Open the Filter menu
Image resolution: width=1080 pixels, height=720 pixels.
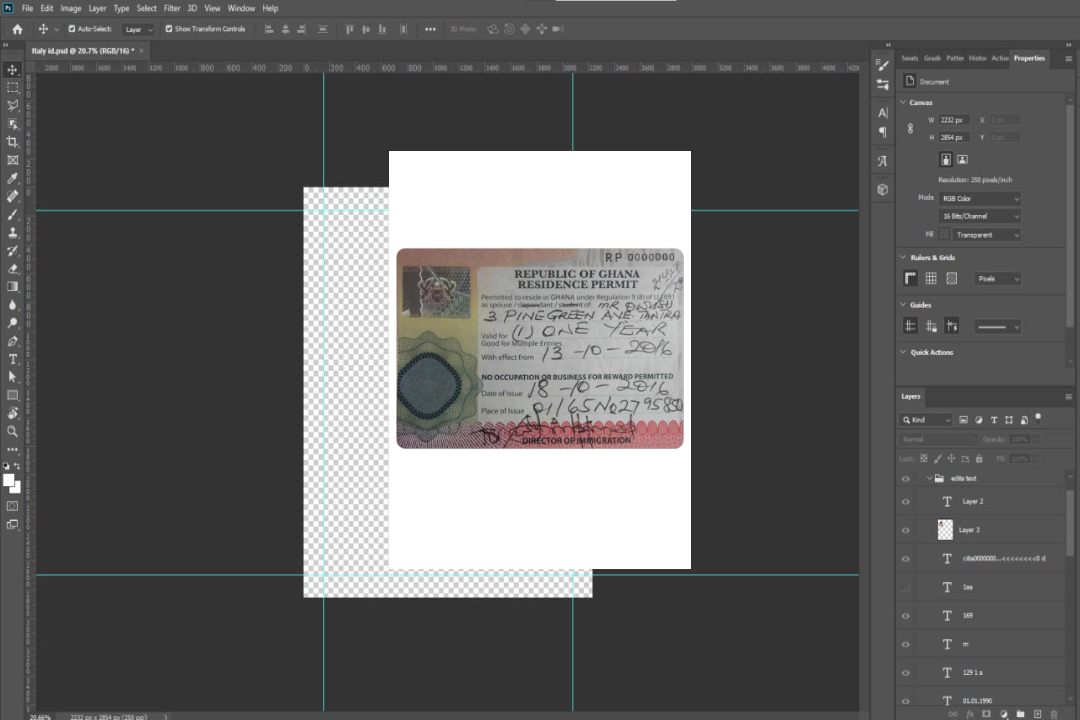point(172,8)
